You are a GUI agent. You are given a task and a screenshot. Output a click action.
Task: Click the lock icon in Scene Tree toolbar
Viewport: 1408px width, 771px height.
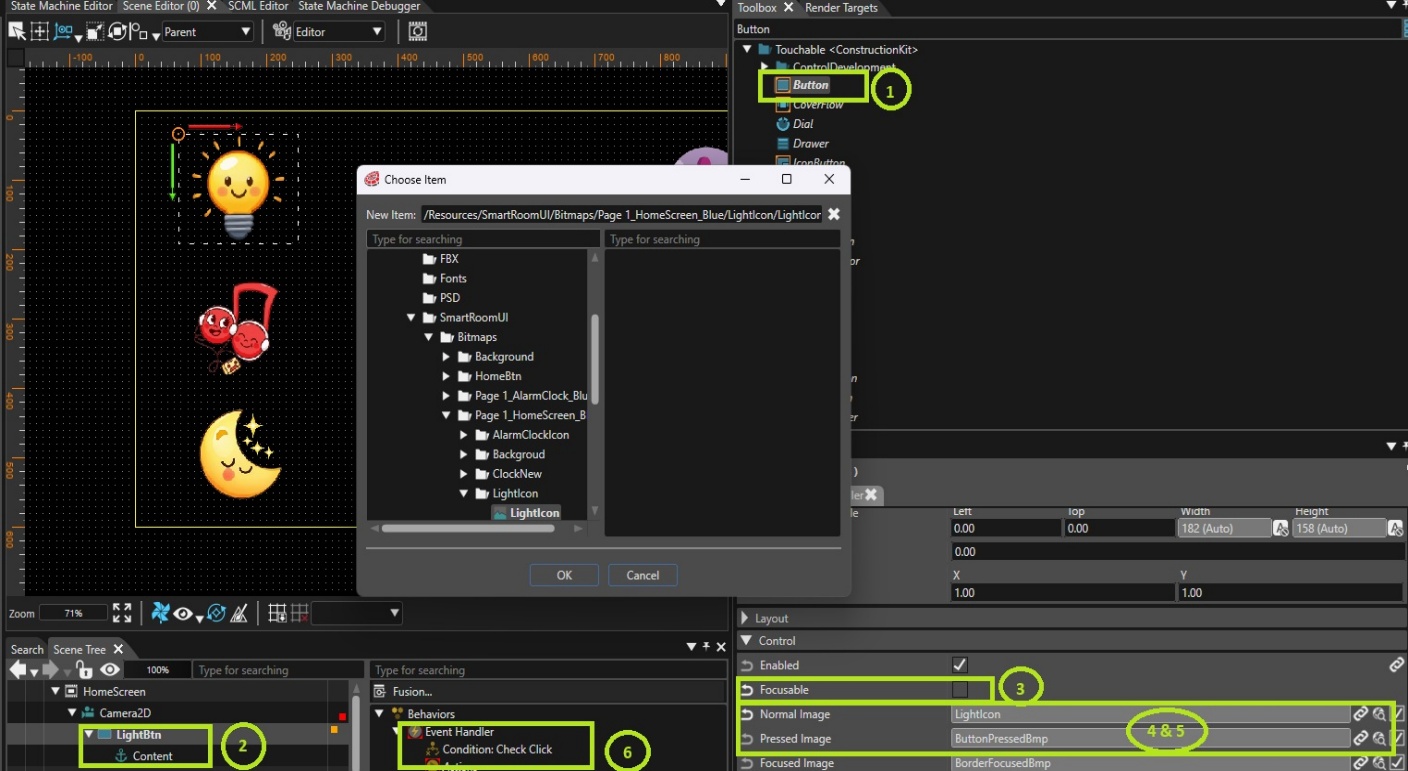85,669
